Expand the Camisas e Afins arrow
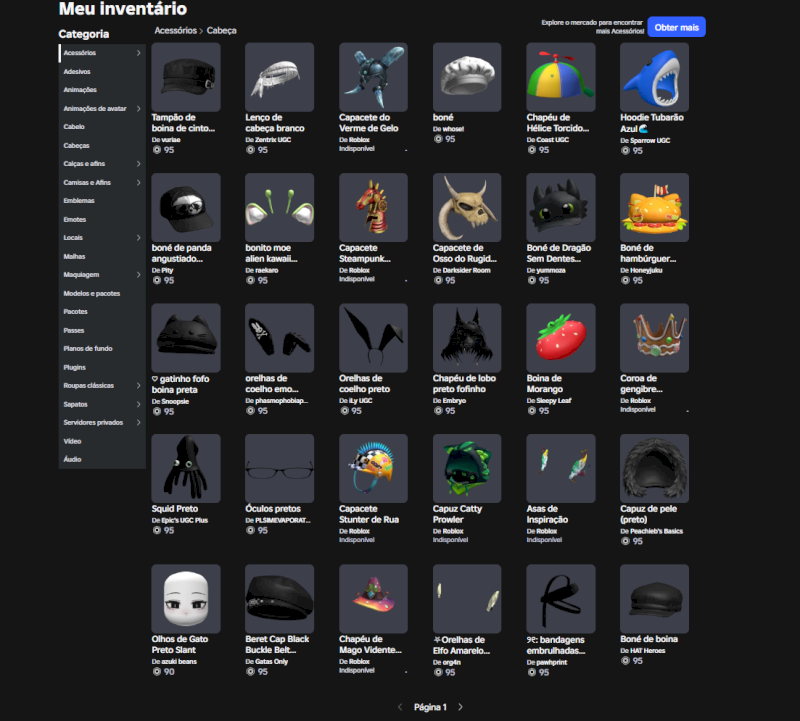Viewport: 800px width, 721px height. pos(138,182)
